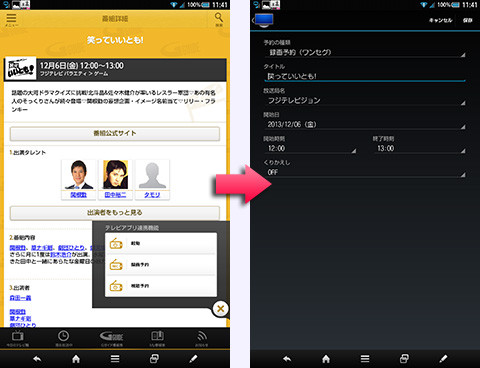This screenshot has width=480, height=368.
Task: Tap the picture notification icon in the program detail screen's status bar
Action: tap(16, 5)
